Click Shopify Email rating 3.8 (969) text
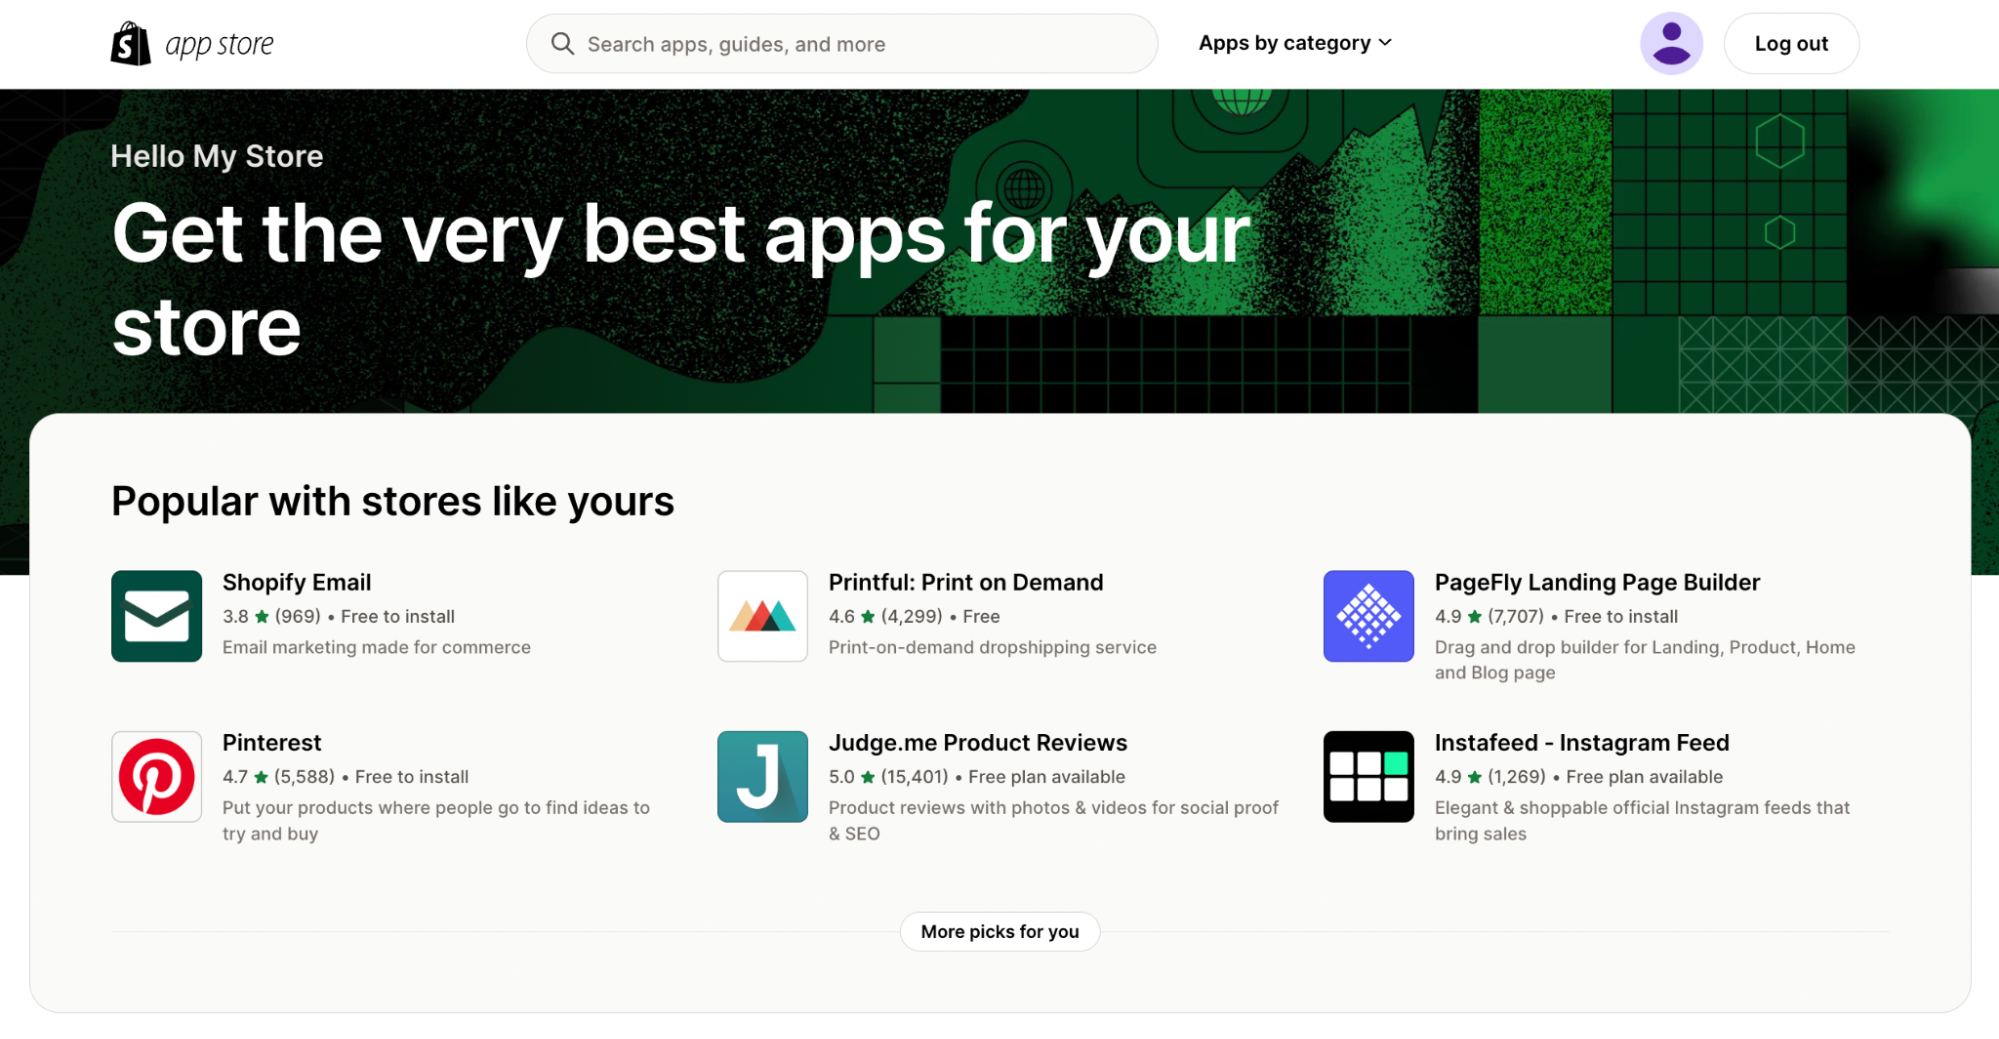 click(271, 616)
